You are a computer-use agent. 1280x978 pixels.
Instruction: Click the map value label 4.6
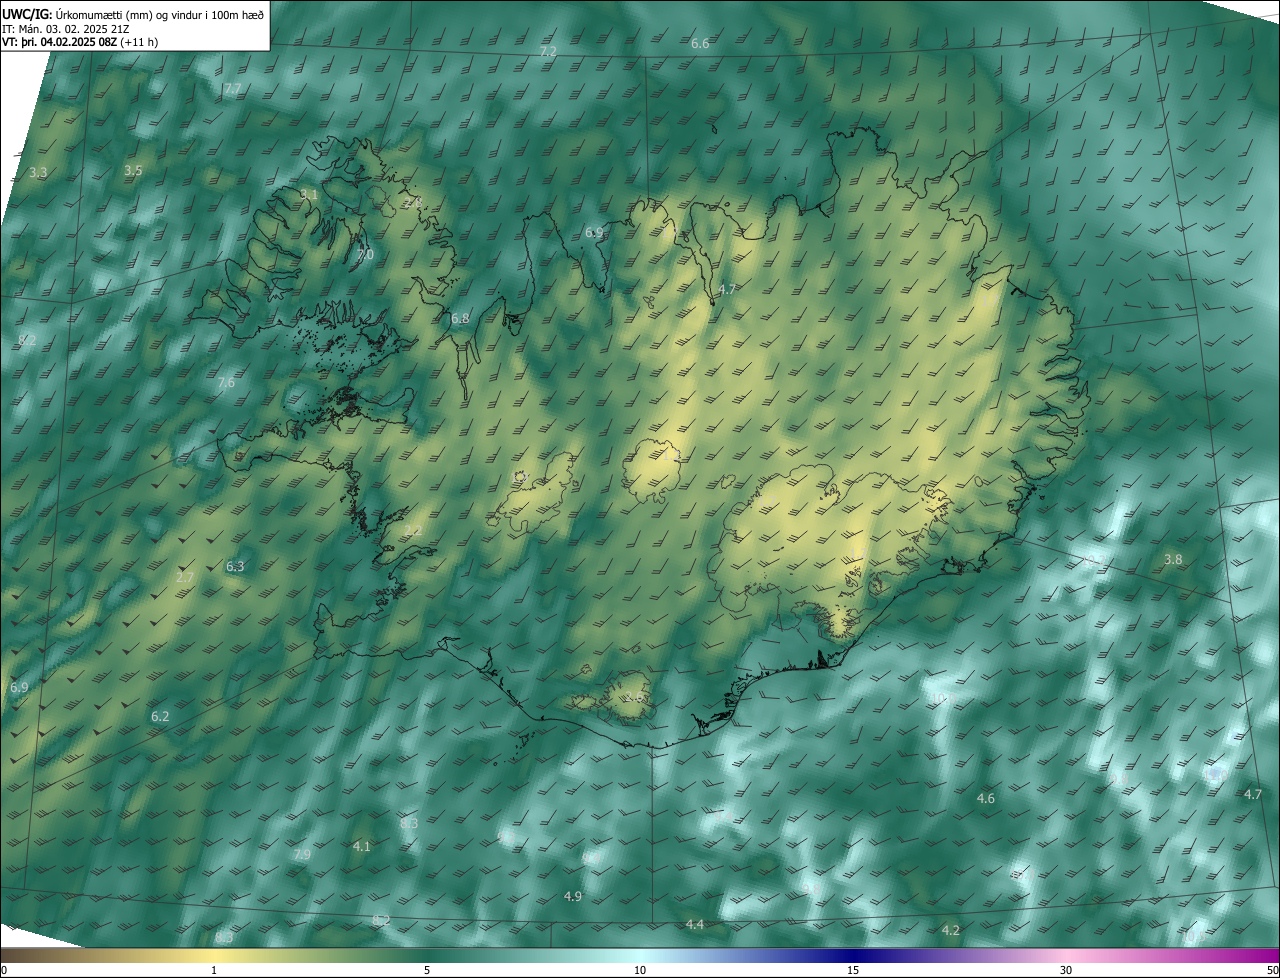[986, 799]
